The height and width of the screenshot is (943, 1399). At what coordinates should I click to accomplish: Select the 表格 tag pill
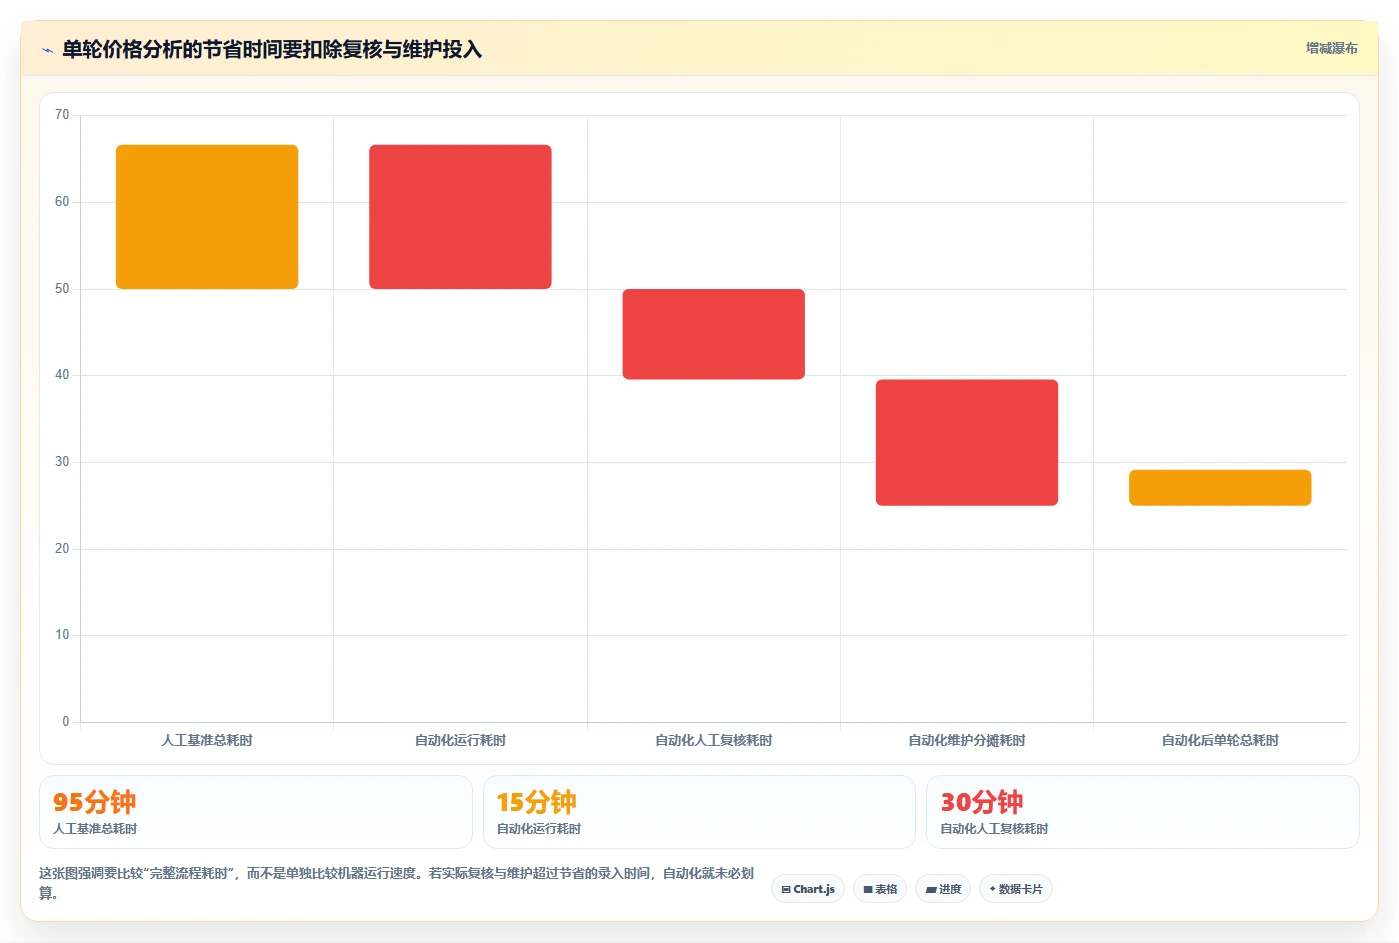tap(880, 889)
